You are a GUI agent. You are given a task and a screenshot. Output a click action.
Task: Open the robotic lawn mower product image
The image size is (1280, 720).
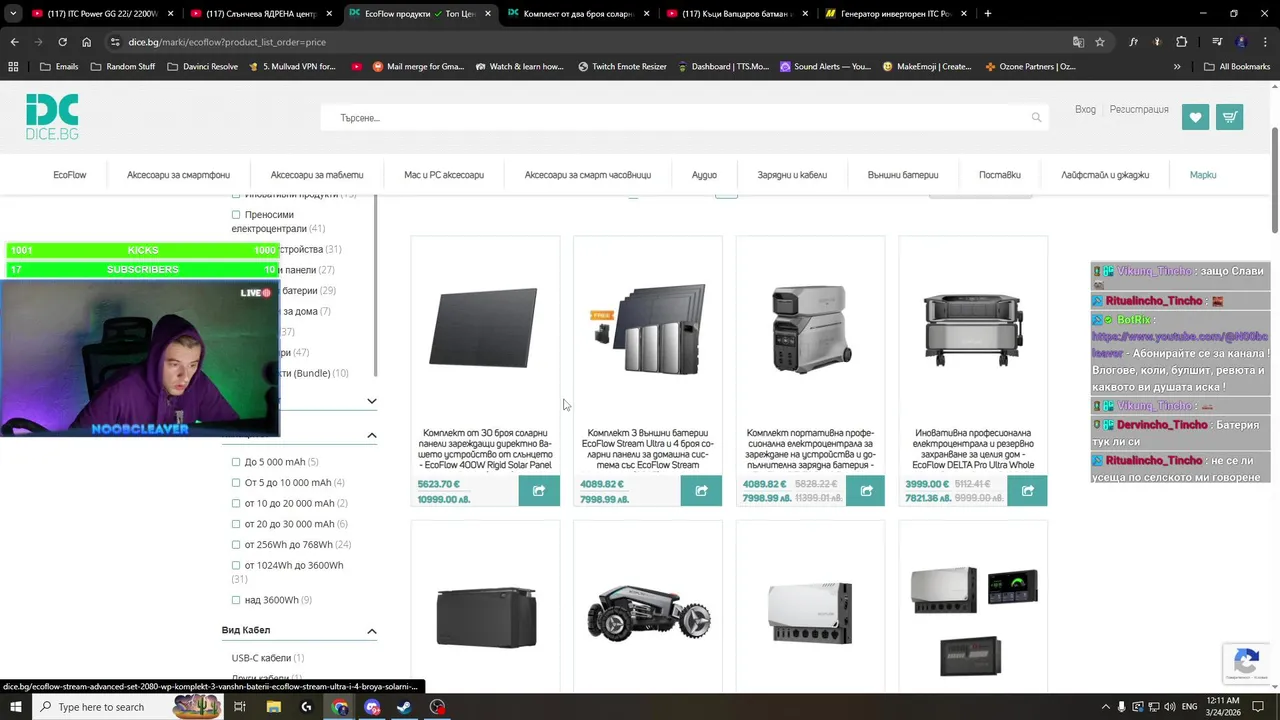(648, 610)
